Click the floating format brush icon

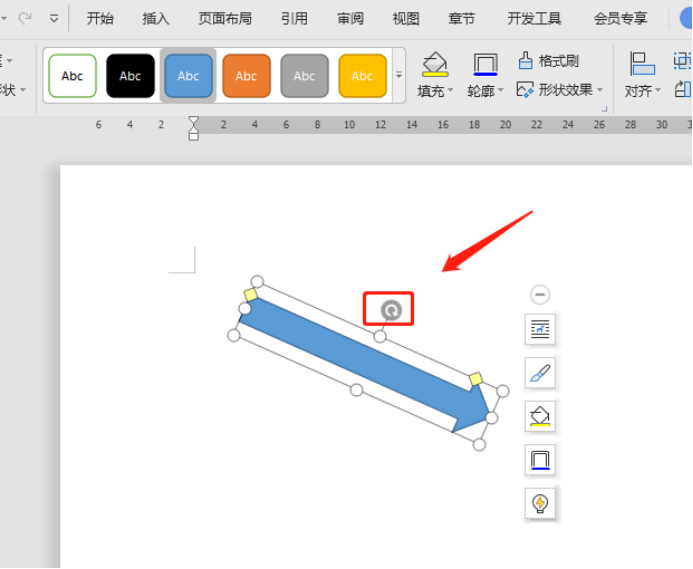click(540, 373)
